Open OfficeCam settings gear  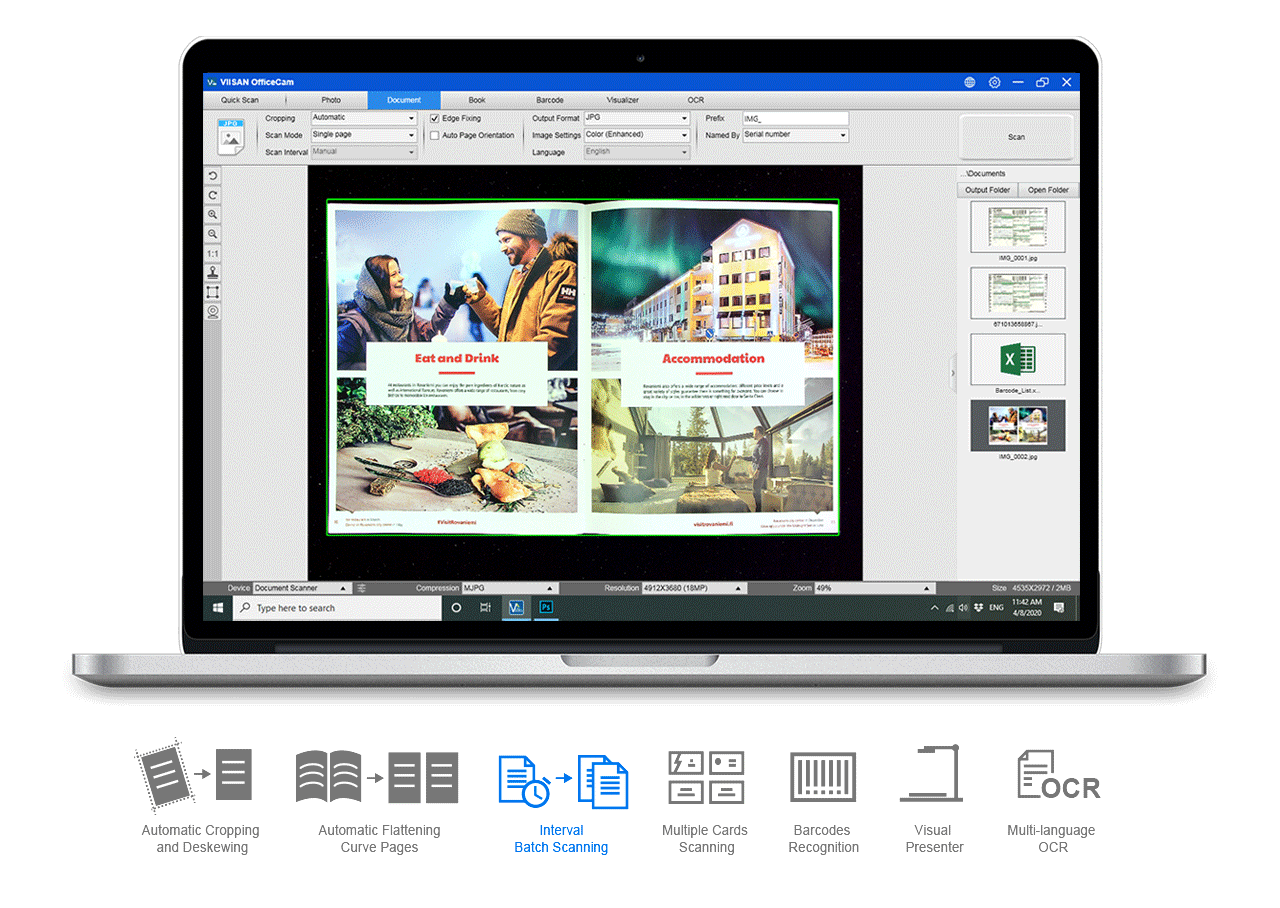coord(994,82)
